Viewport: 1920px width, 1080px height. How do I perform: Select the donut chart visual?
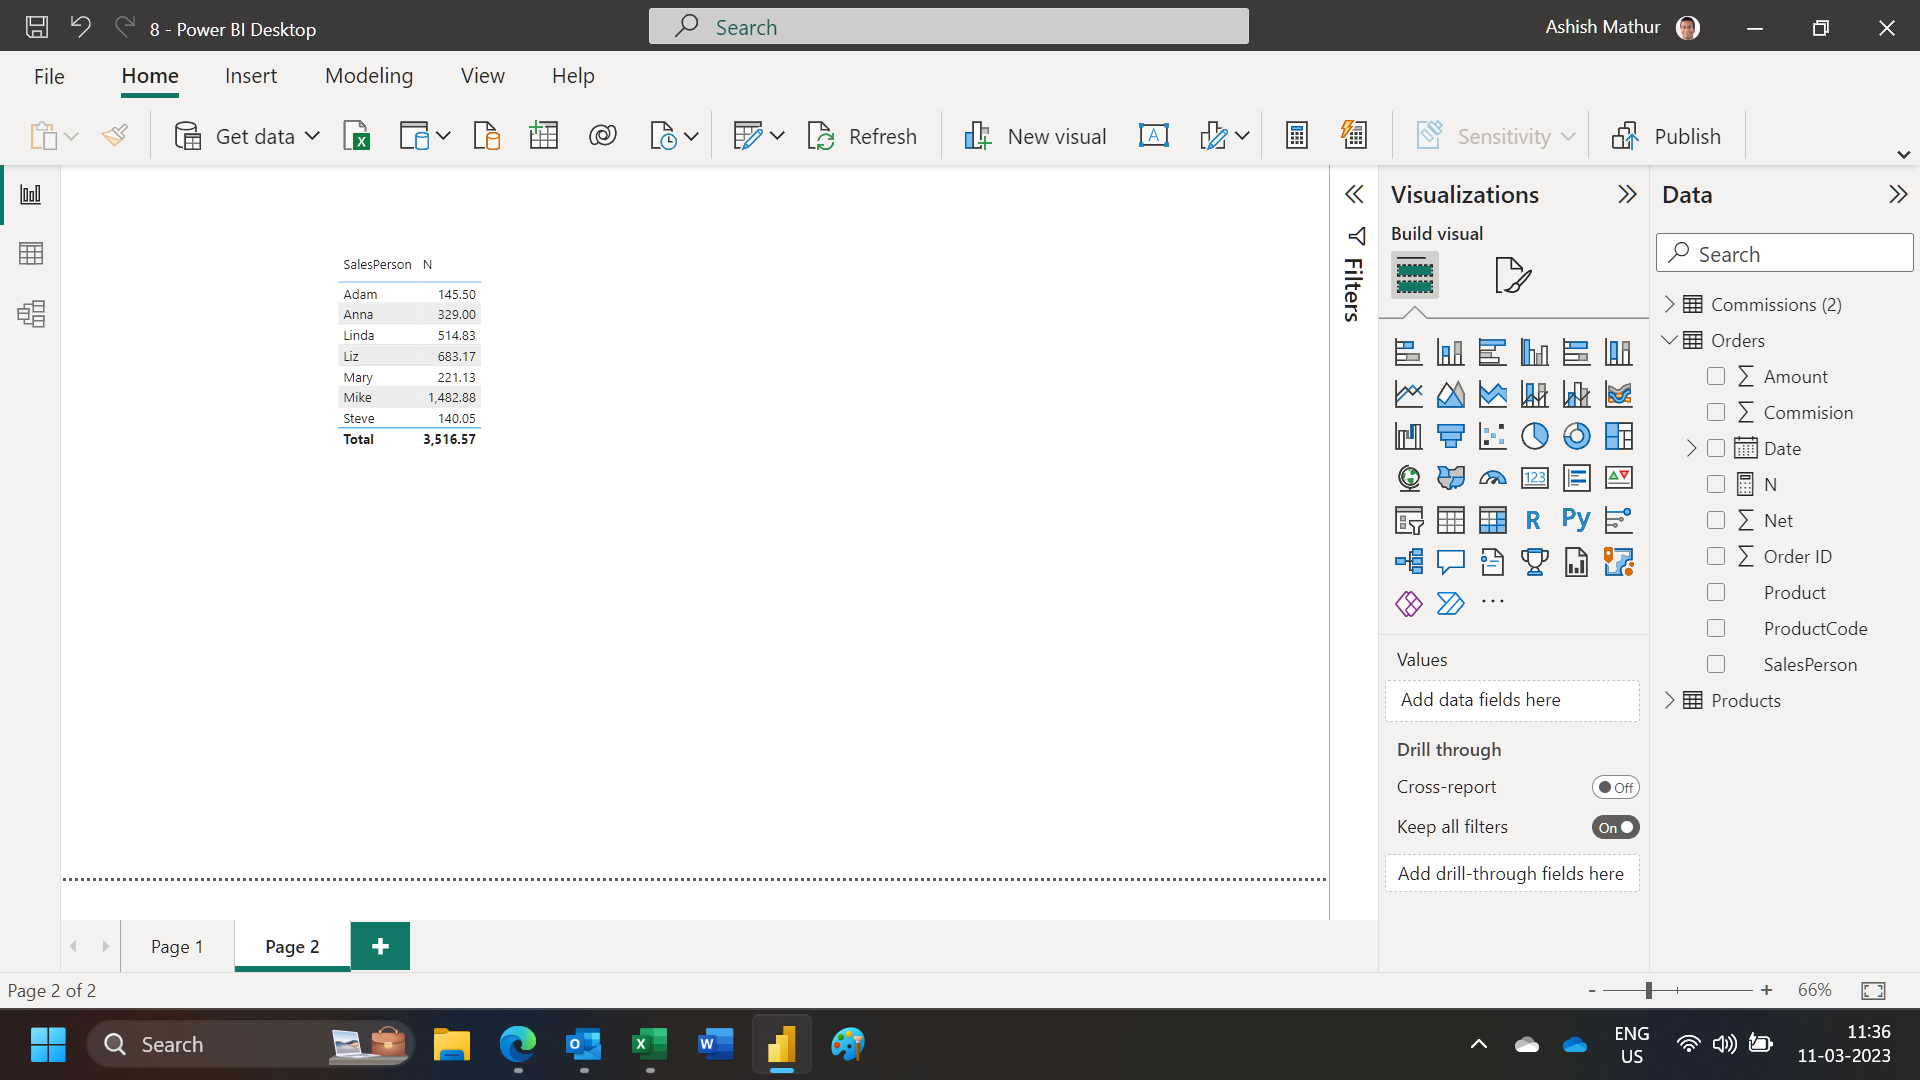pyautogui.click(x=1576, y=436)
